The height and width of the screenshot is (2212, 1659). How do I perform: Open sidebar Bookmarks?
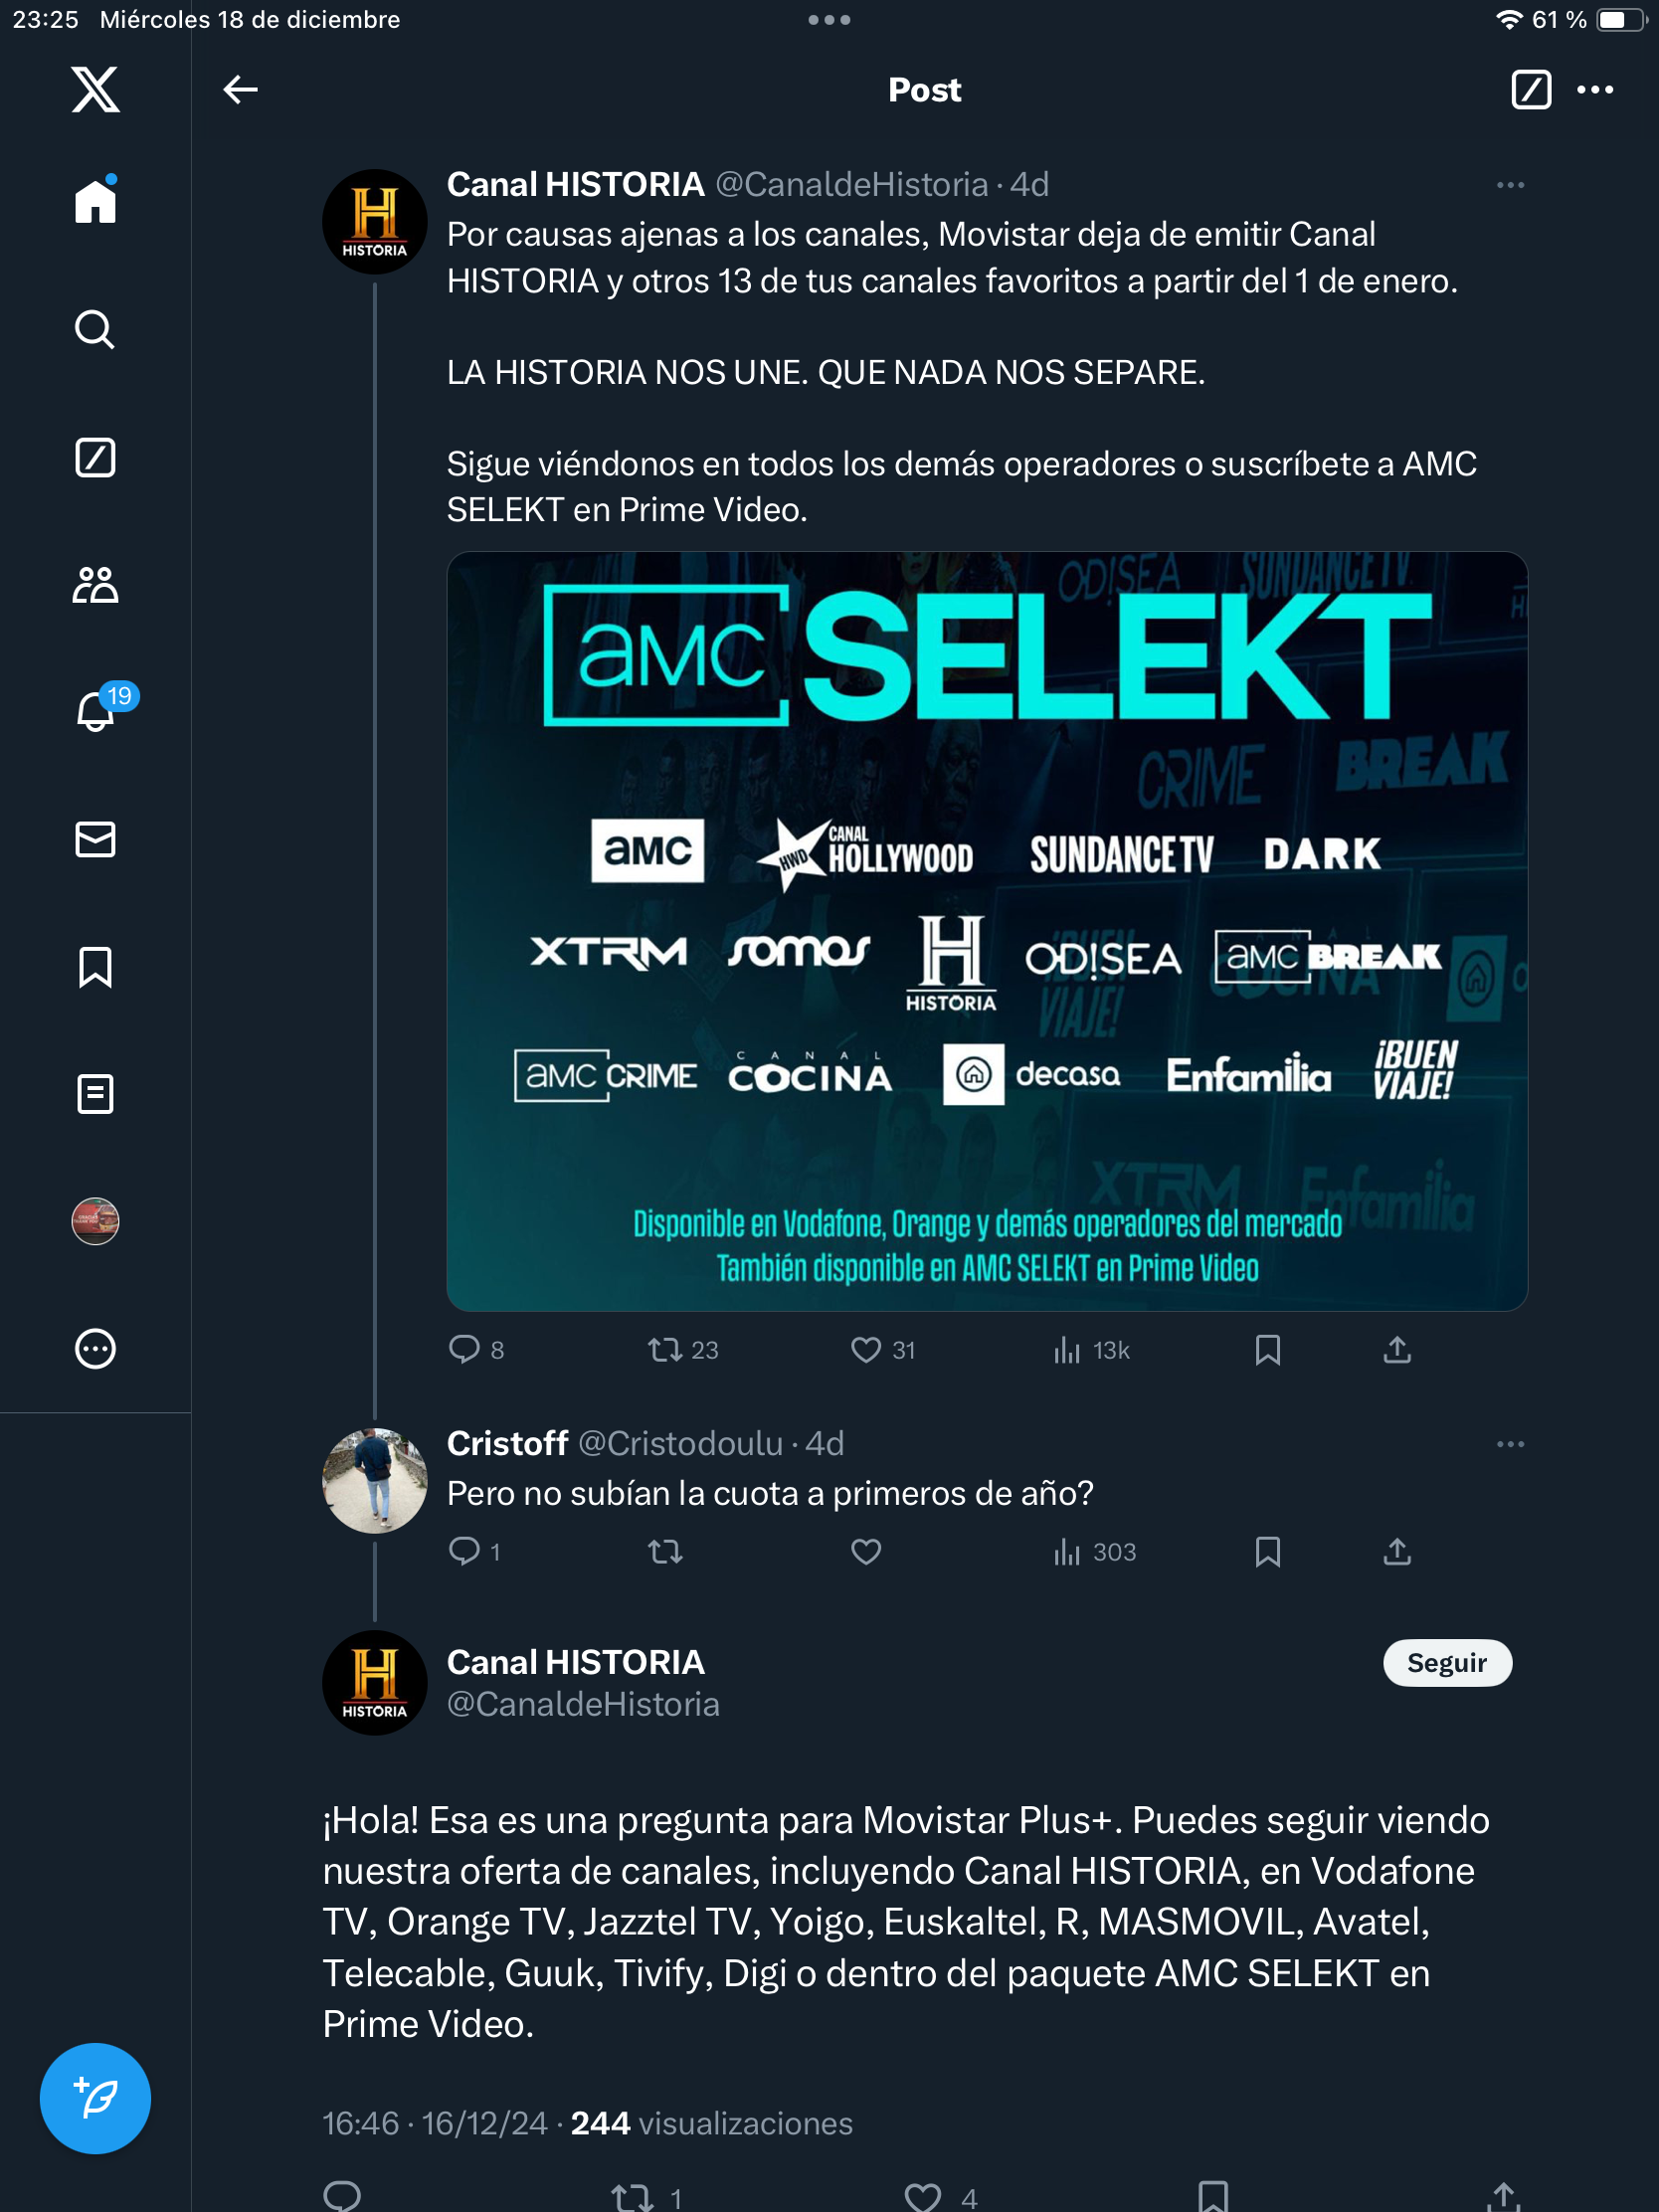tap(95, 967)
